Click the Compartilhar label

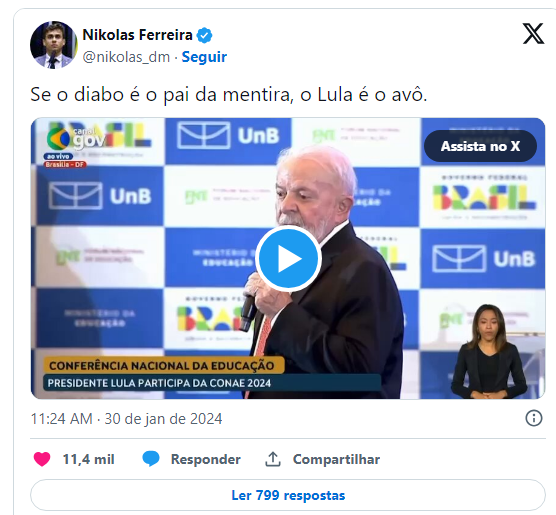336,459
